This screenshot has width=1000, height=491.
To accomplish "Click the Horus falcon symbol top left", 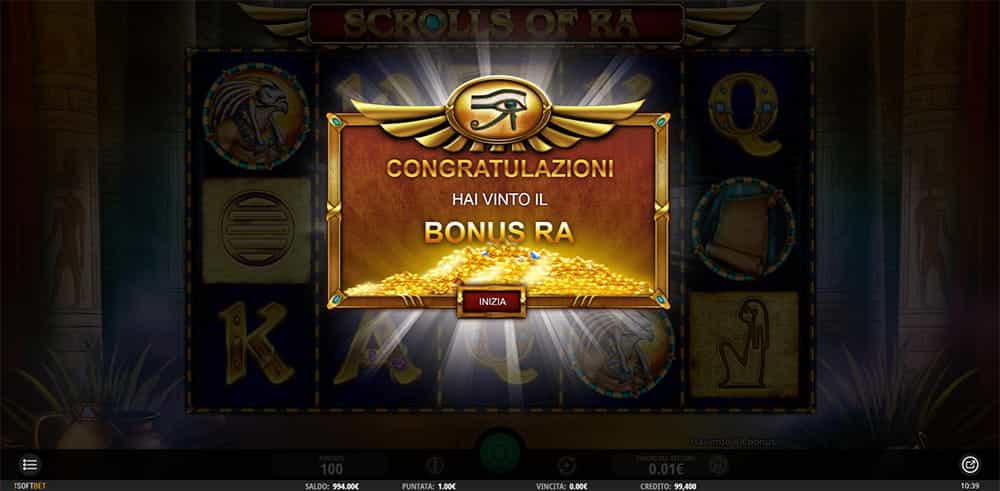I will click(x=256, y=116).
